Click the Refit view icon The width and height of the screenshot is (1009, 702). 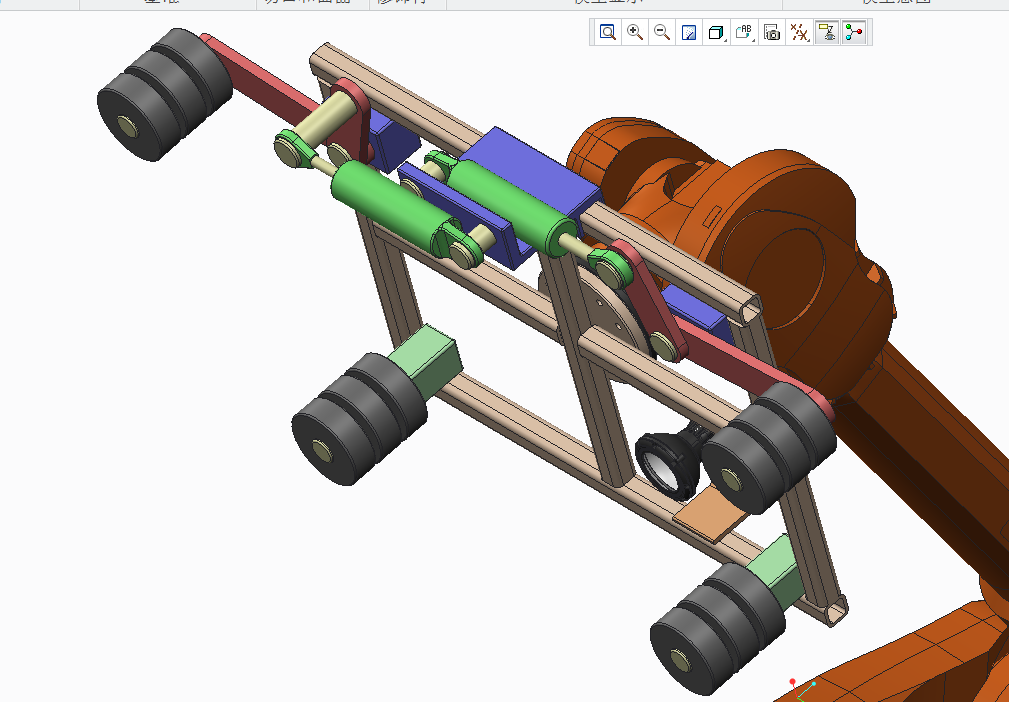(x=607, y=32)
